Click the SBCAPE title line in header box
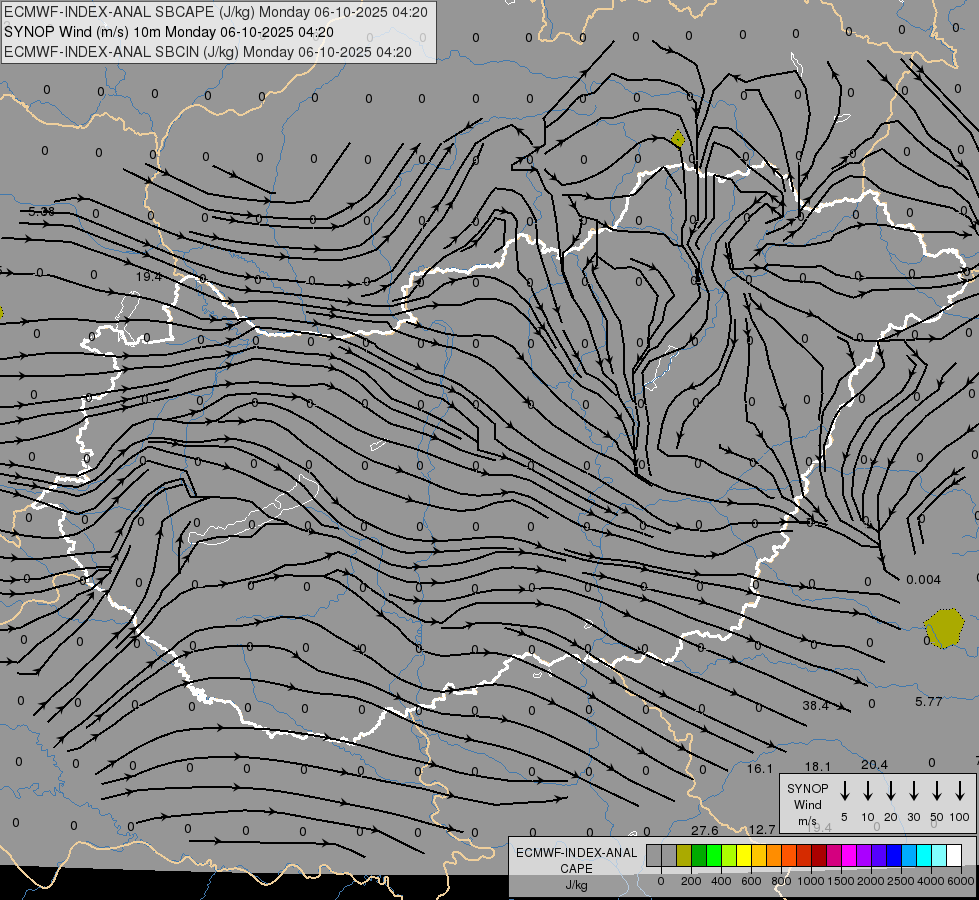979x900 pixels. pyautogui.click(x=216, y=12)
